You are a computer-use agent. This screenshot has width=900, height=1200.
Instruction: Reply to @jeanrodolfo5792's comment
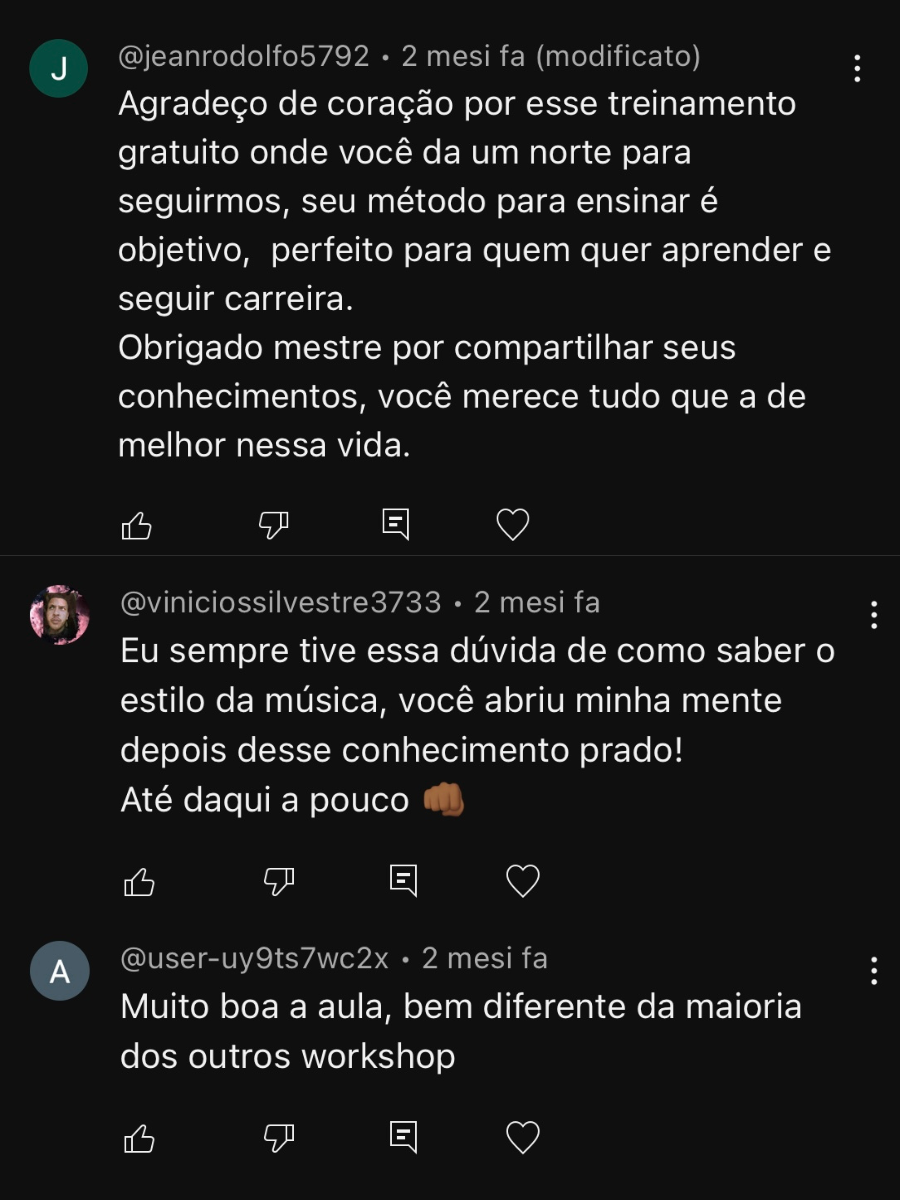tap(397, 524)
